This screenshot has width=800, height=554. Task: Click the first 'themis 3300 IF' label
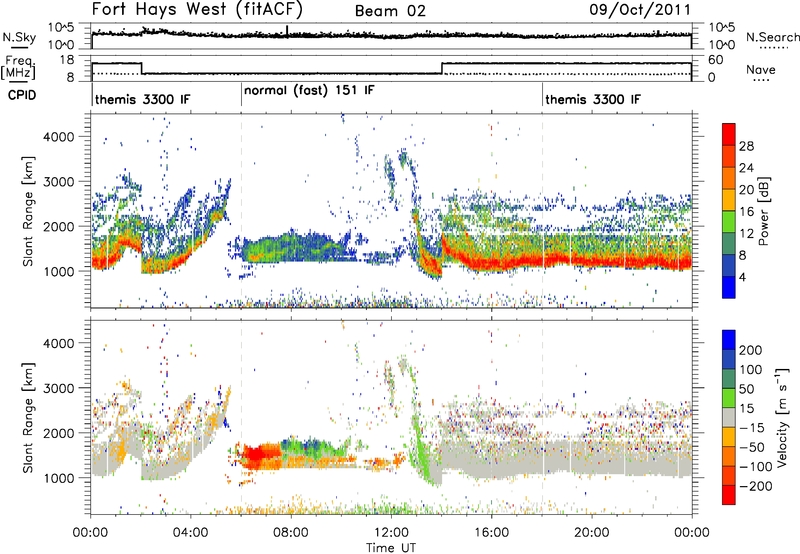[x=142, y=99]
